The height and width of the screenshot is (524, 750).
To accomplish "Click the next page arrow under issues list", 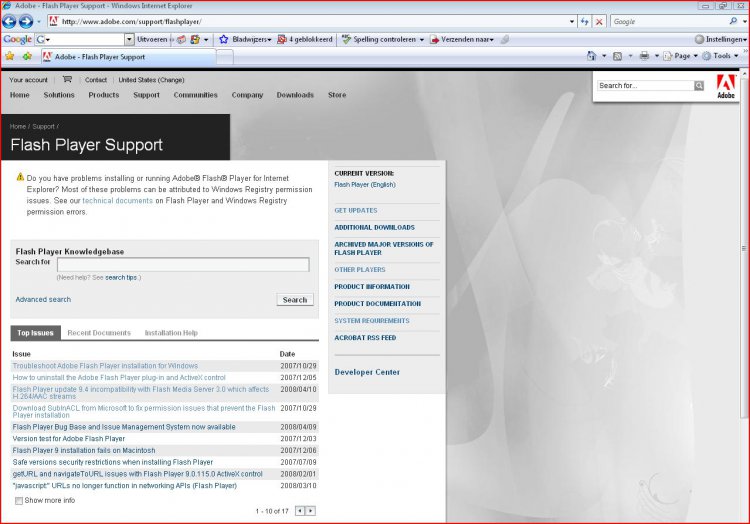I will [310, 511].
